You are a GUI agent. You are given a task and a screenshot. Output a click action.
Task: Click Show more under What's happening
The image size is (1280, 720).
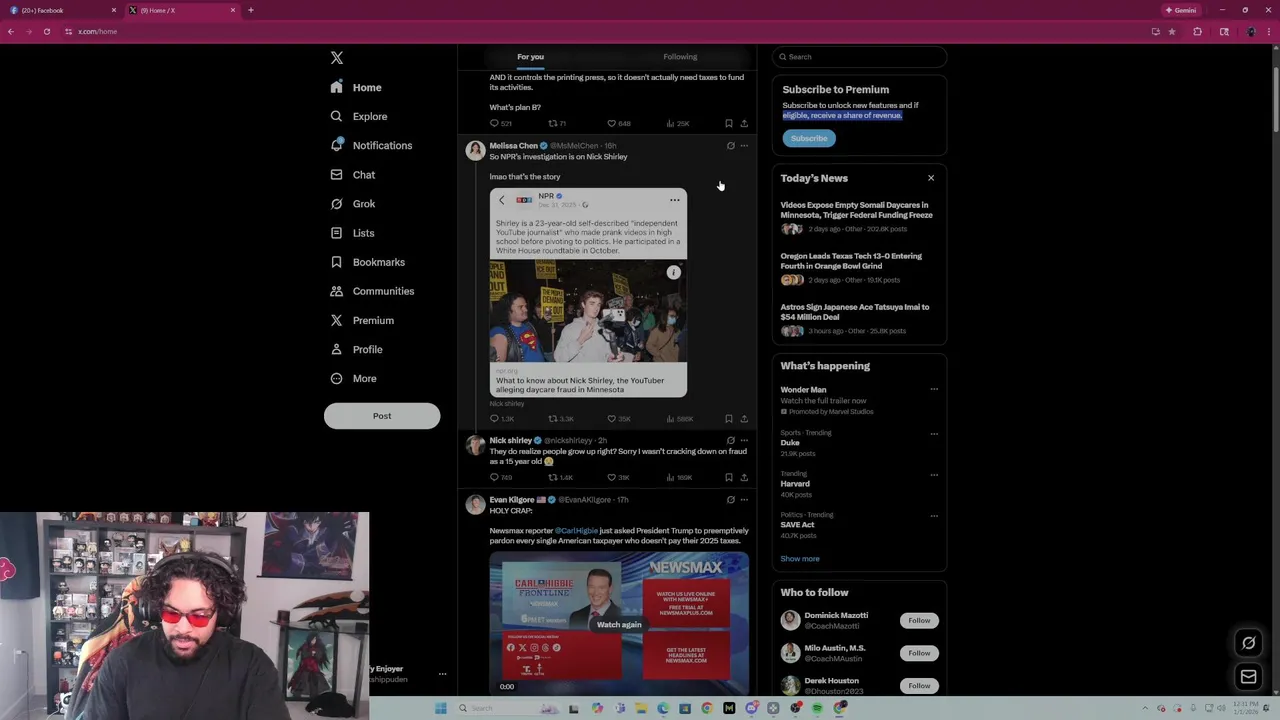click(800, 559)
